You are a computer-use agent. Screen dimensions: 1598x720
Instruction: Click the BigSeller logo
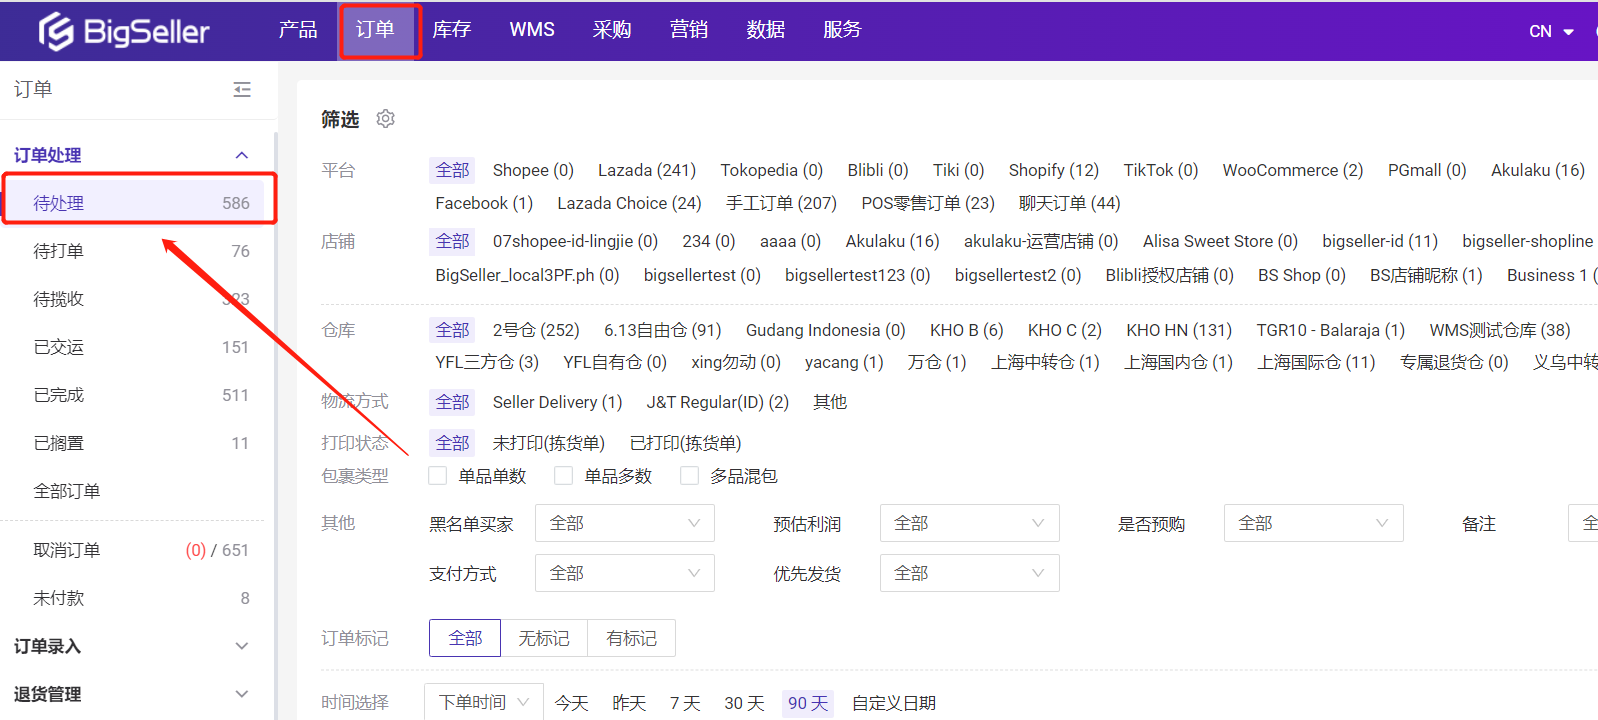click(124, 31)
